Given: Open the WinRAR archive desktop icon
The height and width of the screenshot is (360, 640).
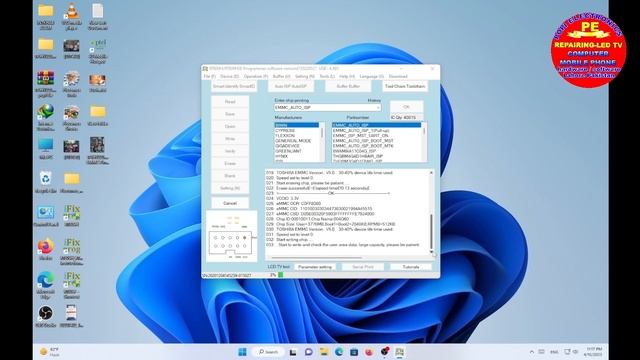Looking at the screenshot, I should [45, 84].
